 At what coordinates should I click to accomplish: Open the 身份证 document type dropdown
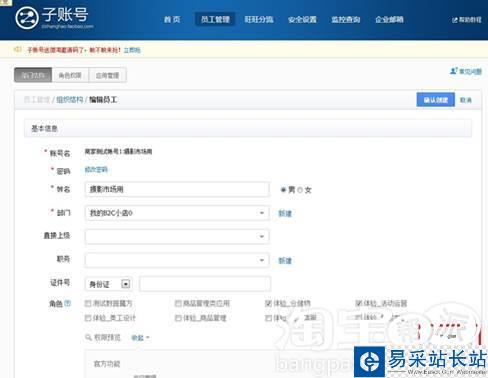pos(109,284)
